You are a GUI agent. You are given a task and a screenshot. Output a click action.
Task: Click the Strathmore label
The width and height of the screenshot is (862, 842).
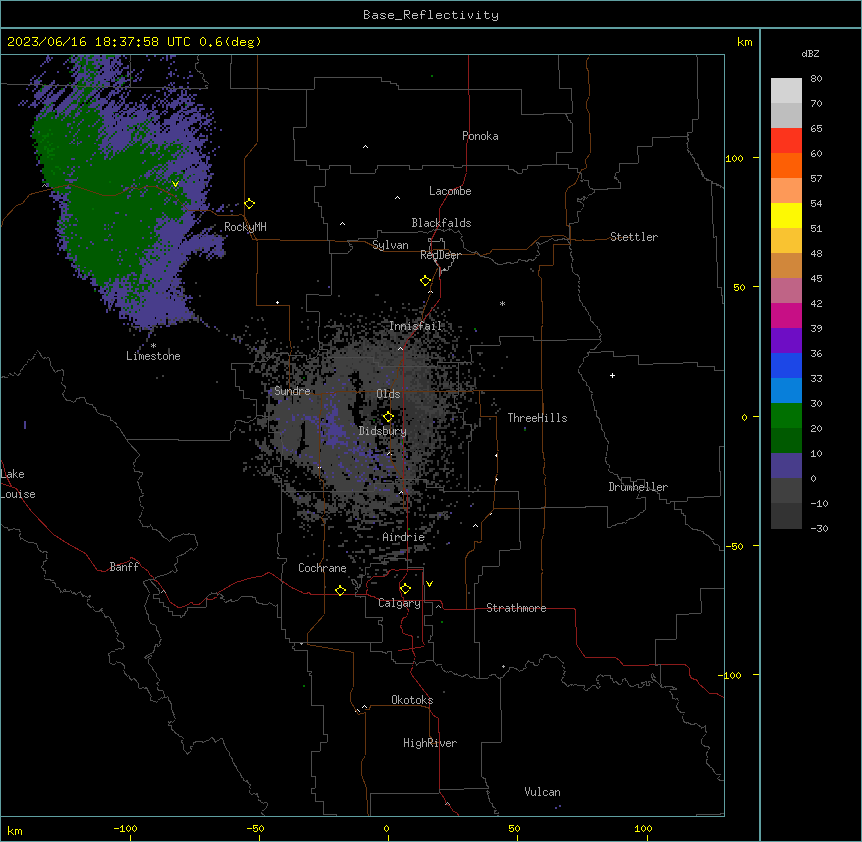(516, 608)
